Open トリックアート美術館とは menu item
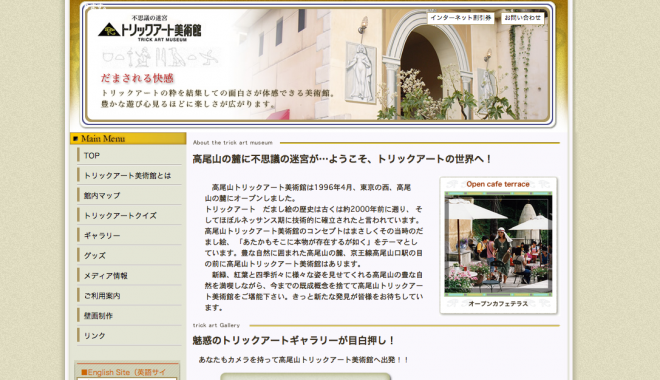 [x=129, y=175]
